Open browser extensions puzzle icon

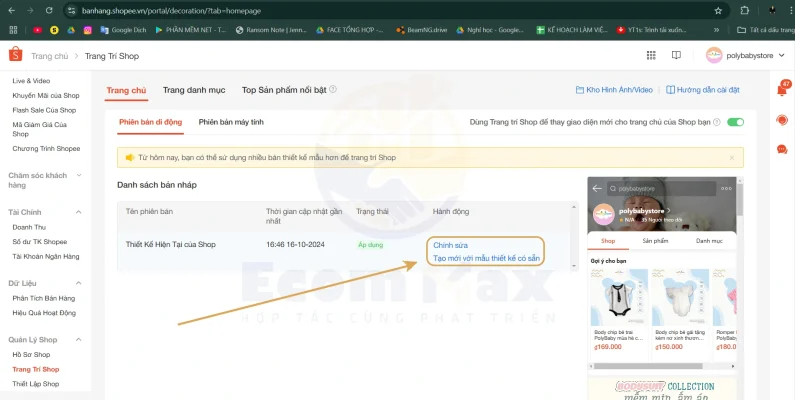(x=745, y=11)
